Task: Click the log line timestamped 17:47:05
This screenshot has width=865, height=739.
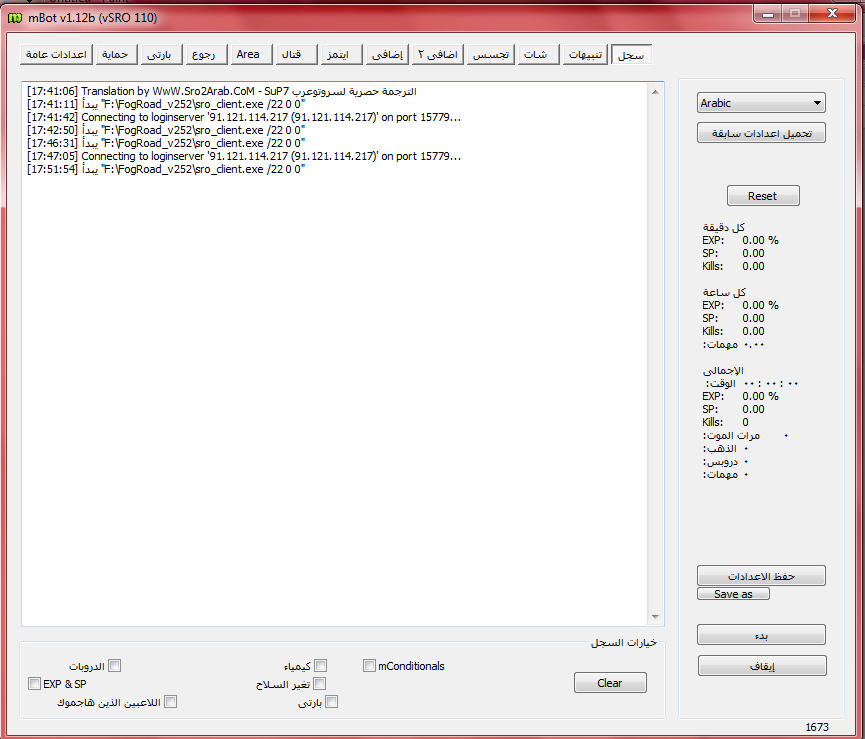Action: click(244, 156)
